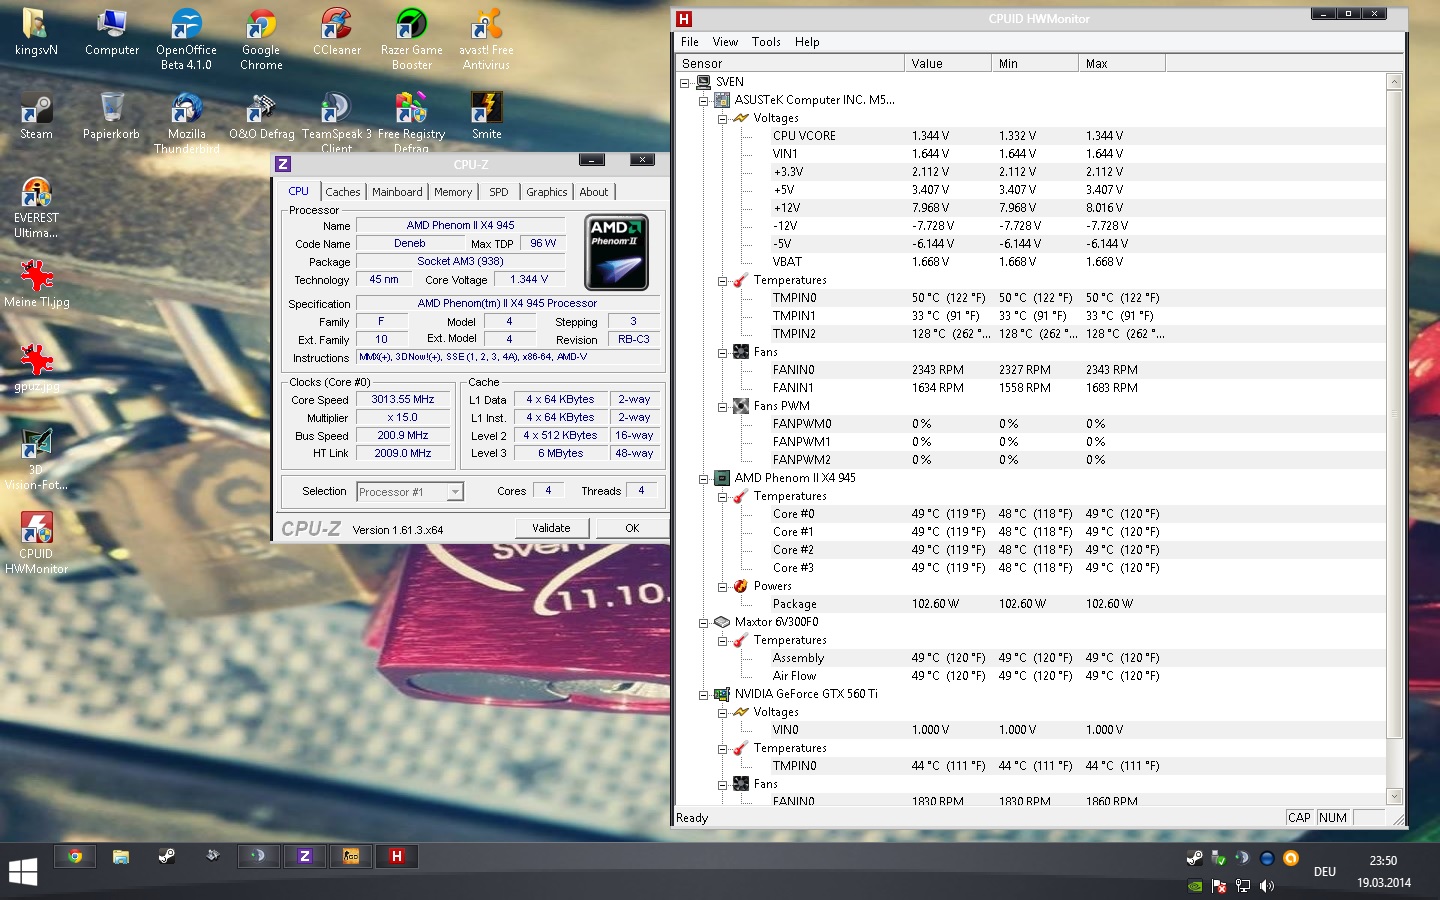Image resolution: width=1440 pixels, height=900 pixels.
Task: Switch to the Steam taskbar icon
Action: [167, 856]
